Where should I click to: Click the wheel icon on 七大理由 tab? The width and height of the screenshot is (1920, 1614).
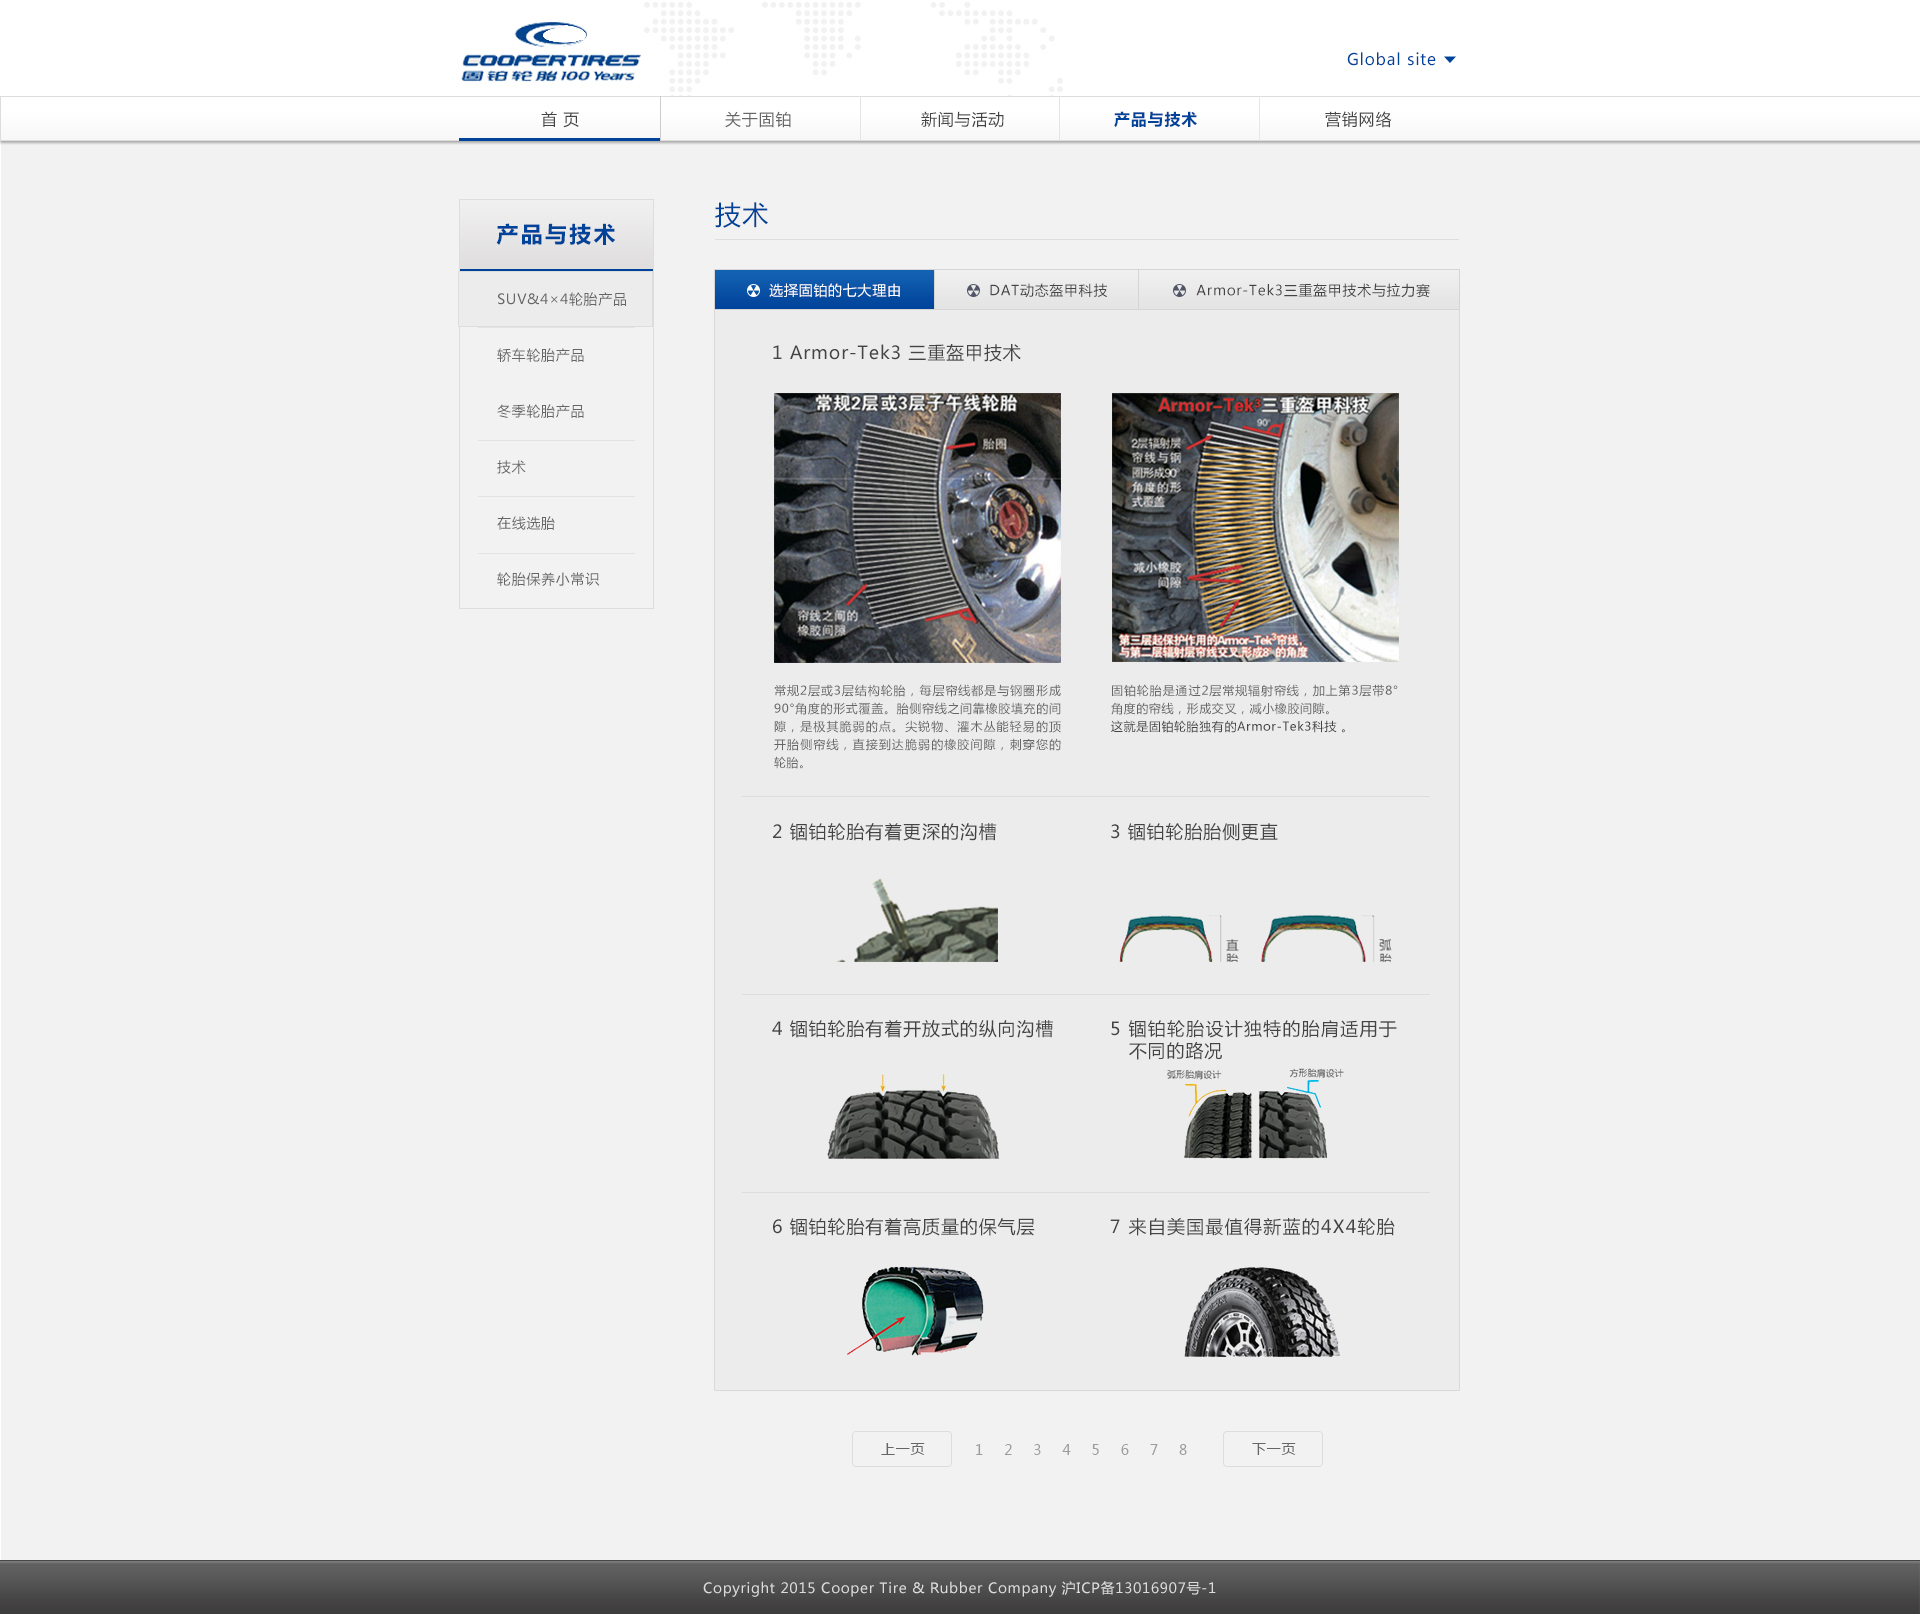pos(753,290)
